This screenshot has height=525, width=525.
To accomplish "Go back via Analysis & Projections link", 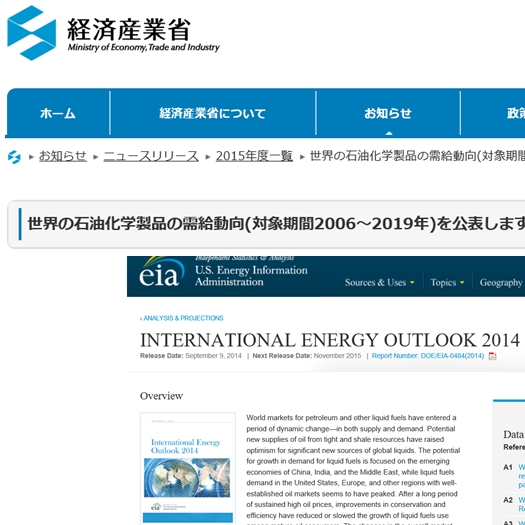I will (x=181, y=318).
